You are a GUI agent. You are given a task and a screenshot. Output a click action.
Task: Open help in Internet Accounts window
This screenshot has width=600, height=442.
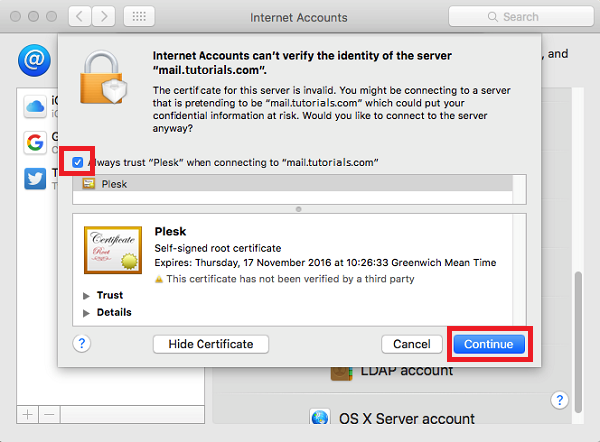[559, 400]
